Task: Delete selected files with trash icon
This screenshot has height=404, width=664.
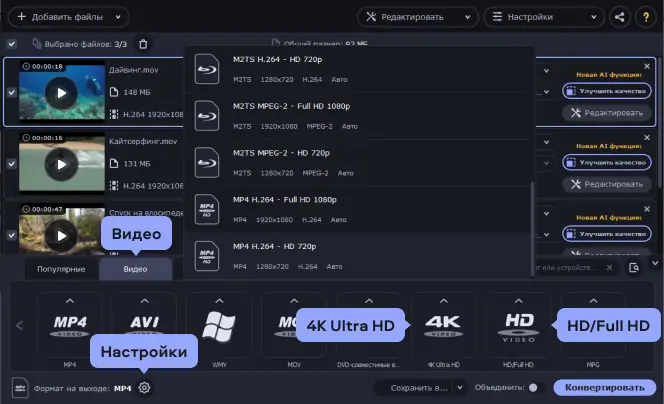Action: [143, 44]
